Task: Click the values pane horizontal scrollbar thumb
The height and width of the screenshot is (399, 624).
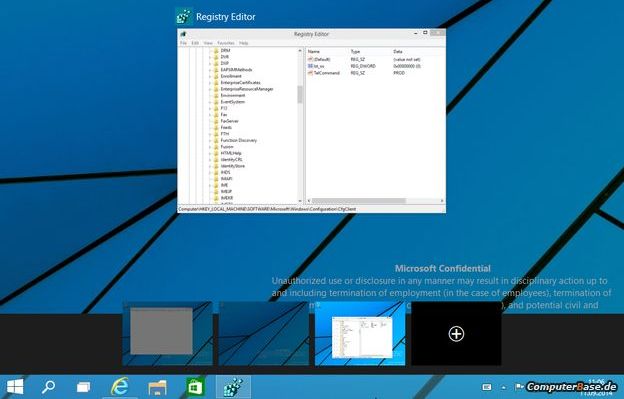Action: tap(358, 201)
